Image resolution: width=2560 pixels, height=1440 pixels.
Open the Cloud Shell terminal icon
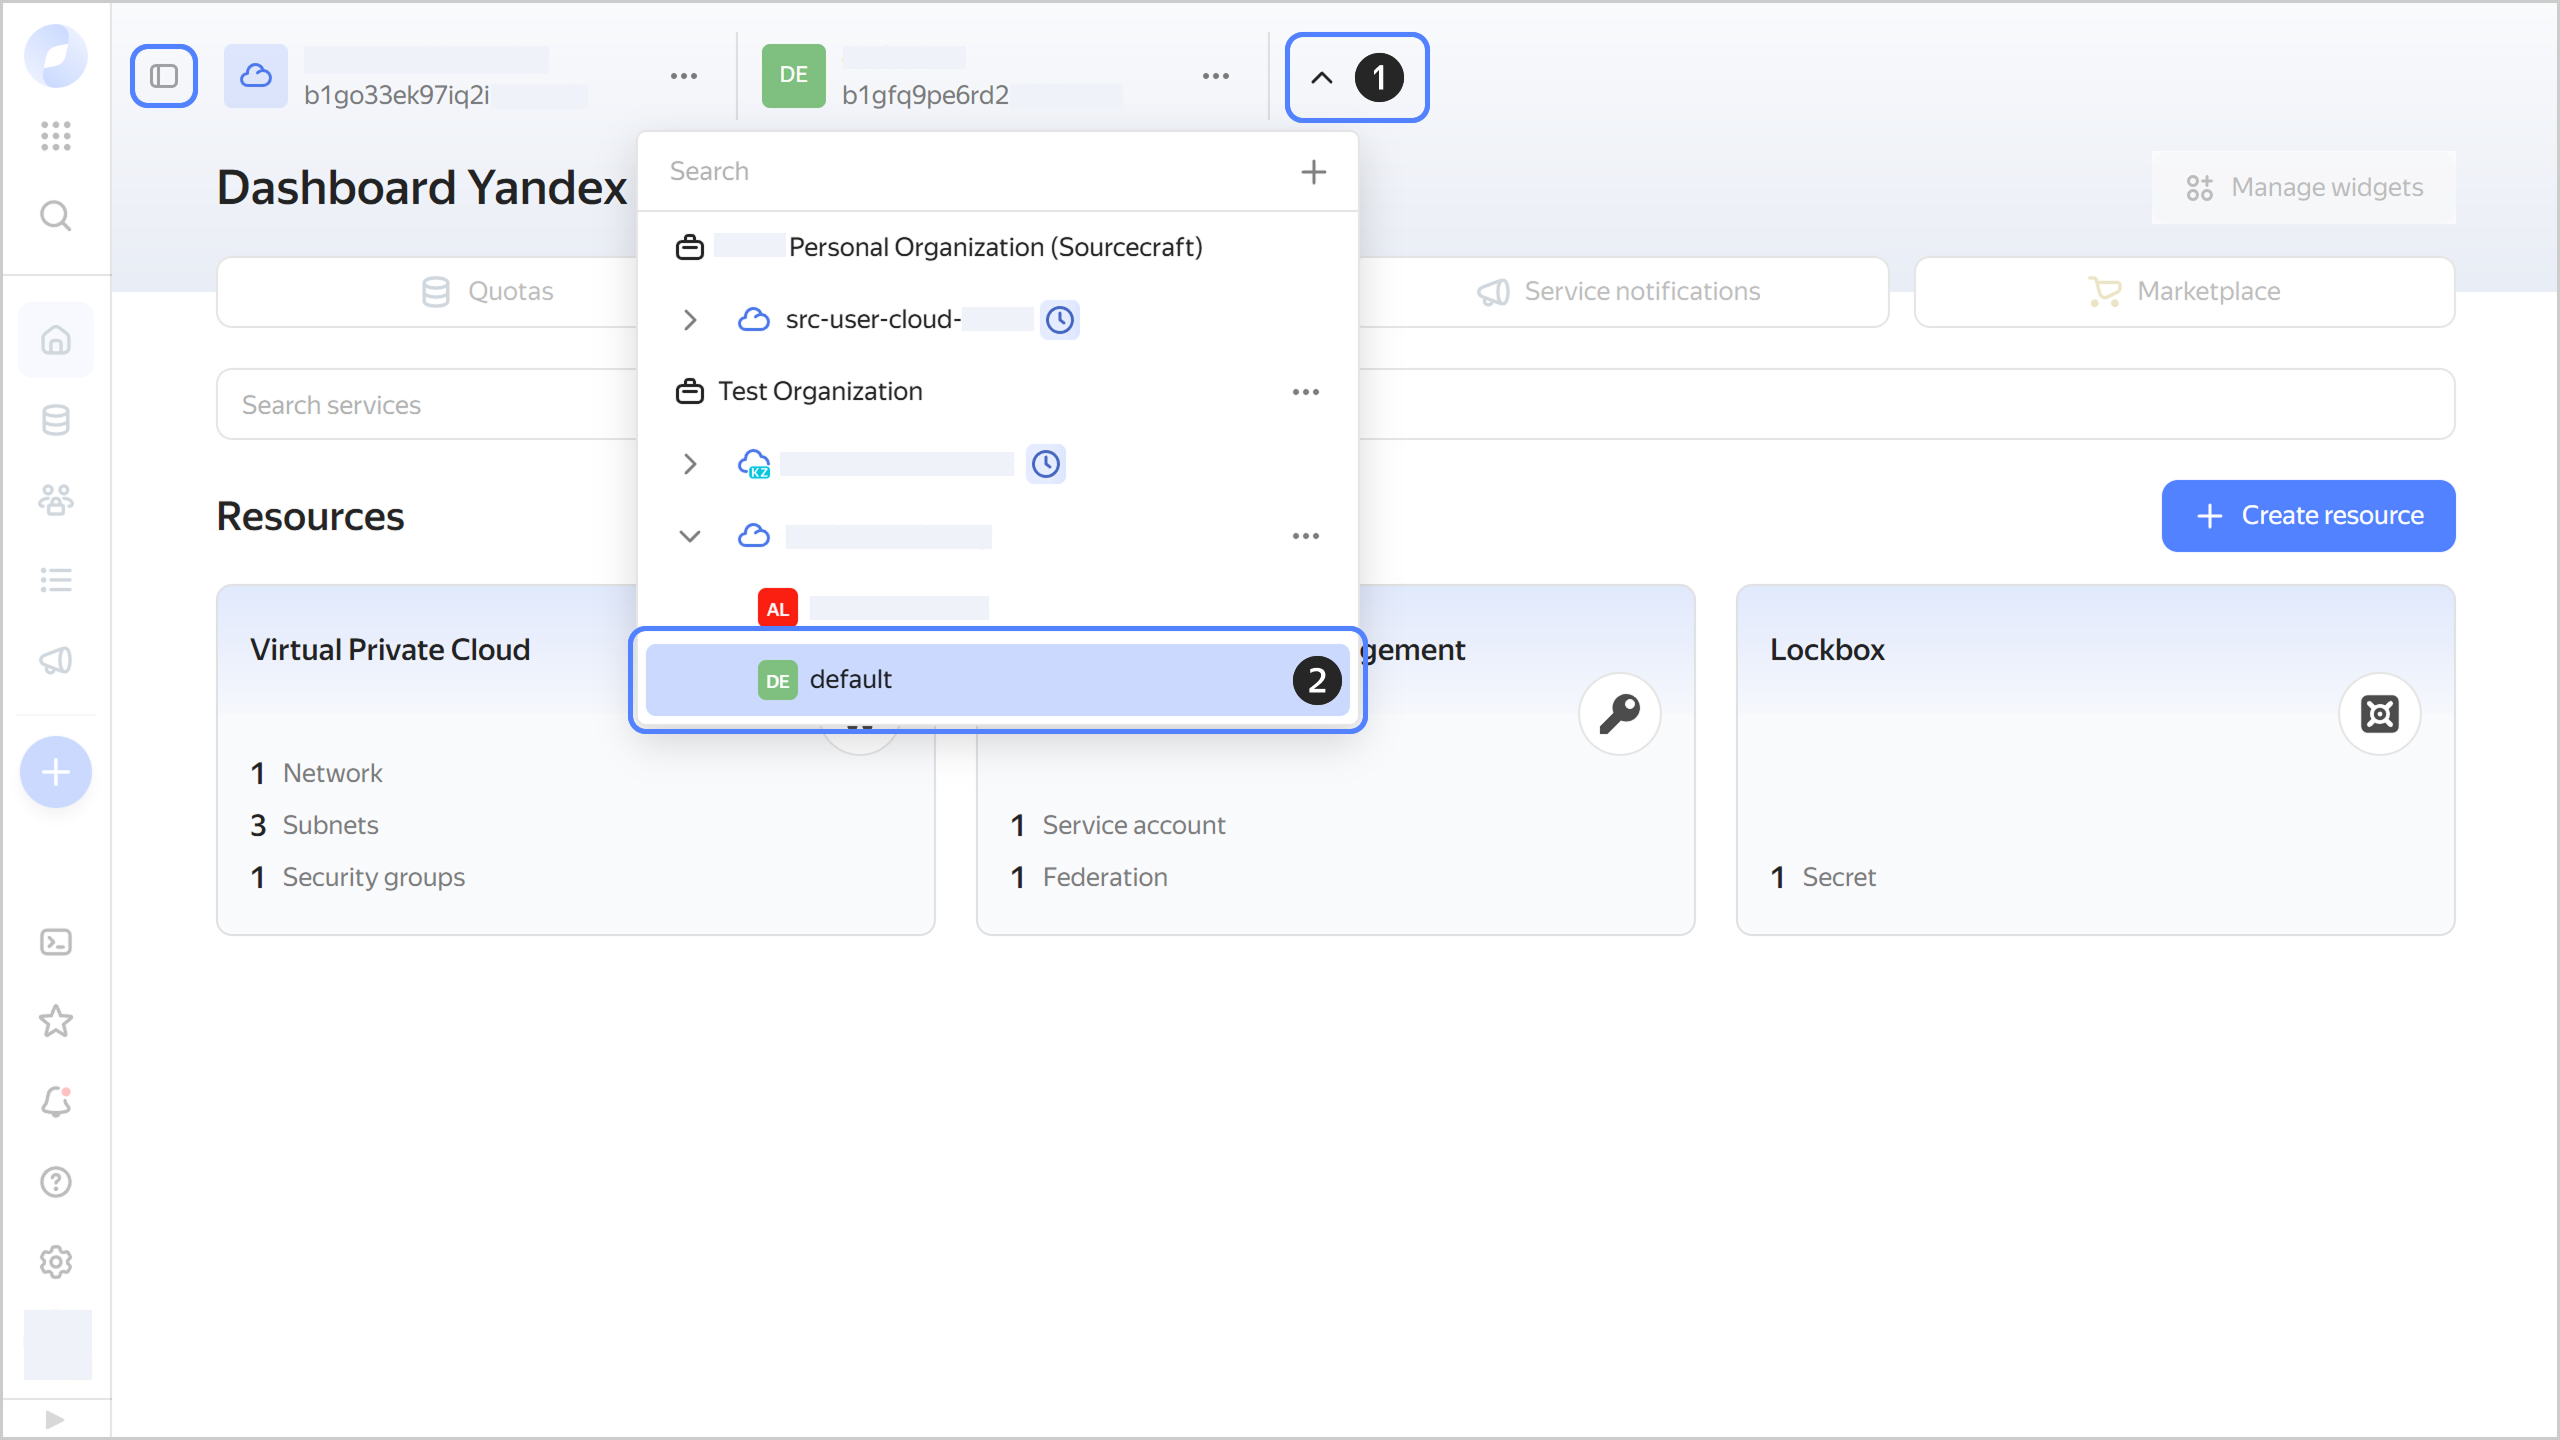tap(56, 942)
